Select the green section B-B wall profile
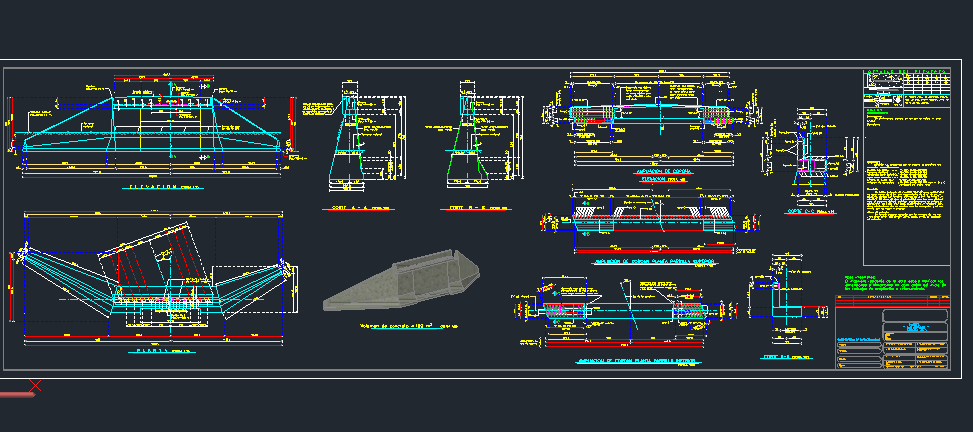The height and width of the screenshot is (432, 973). coord(468,150)
